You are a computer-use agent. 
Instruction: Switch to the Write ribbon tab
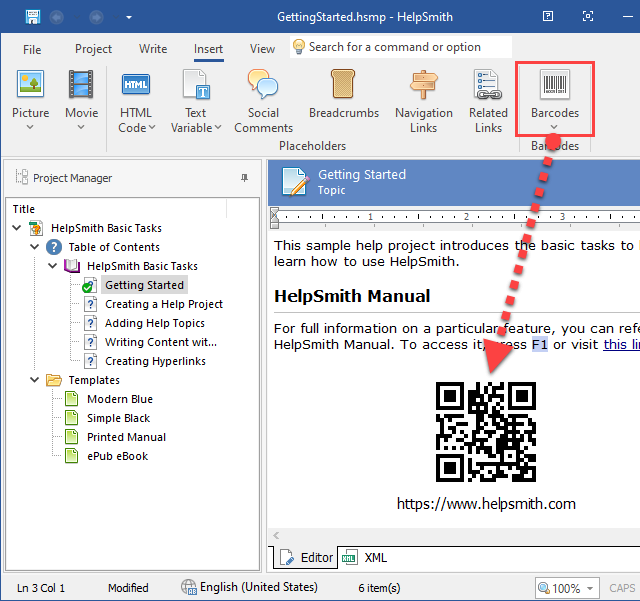pyautogui.click(x=153, y=49)
